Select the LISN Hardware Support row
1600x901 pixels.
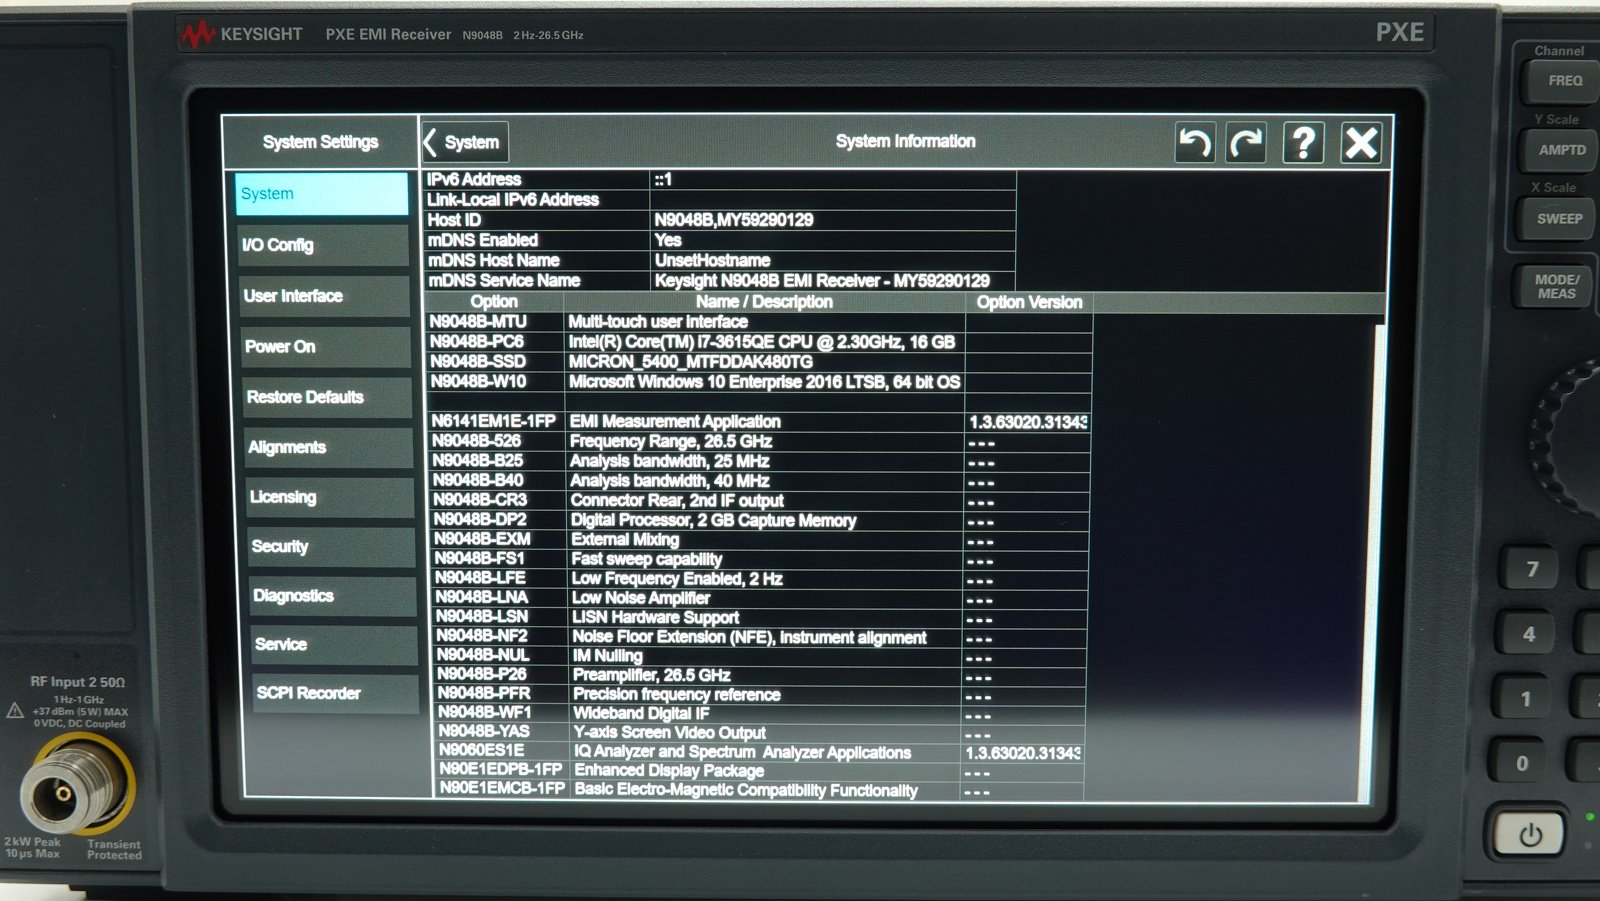pyautogui.click(x=759, y=617)
